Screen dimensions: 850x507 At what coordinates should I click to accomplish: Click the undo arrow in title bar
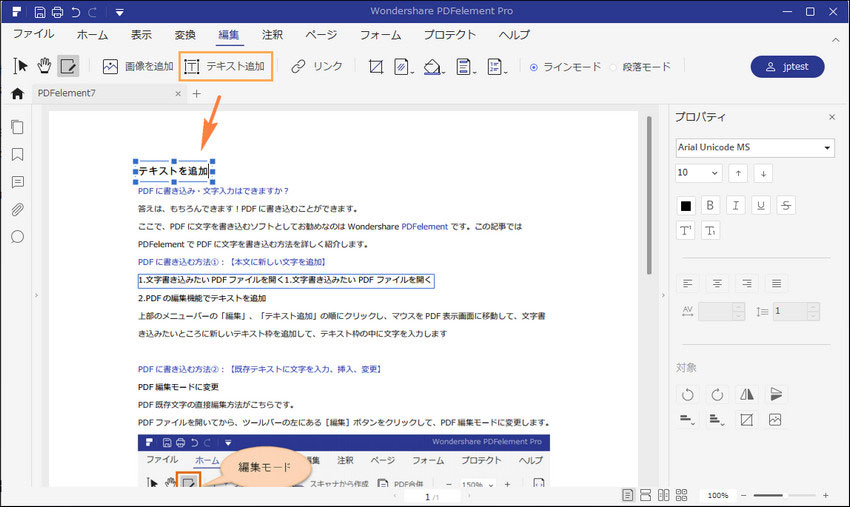pyautogui.click(x=75, y=11)
